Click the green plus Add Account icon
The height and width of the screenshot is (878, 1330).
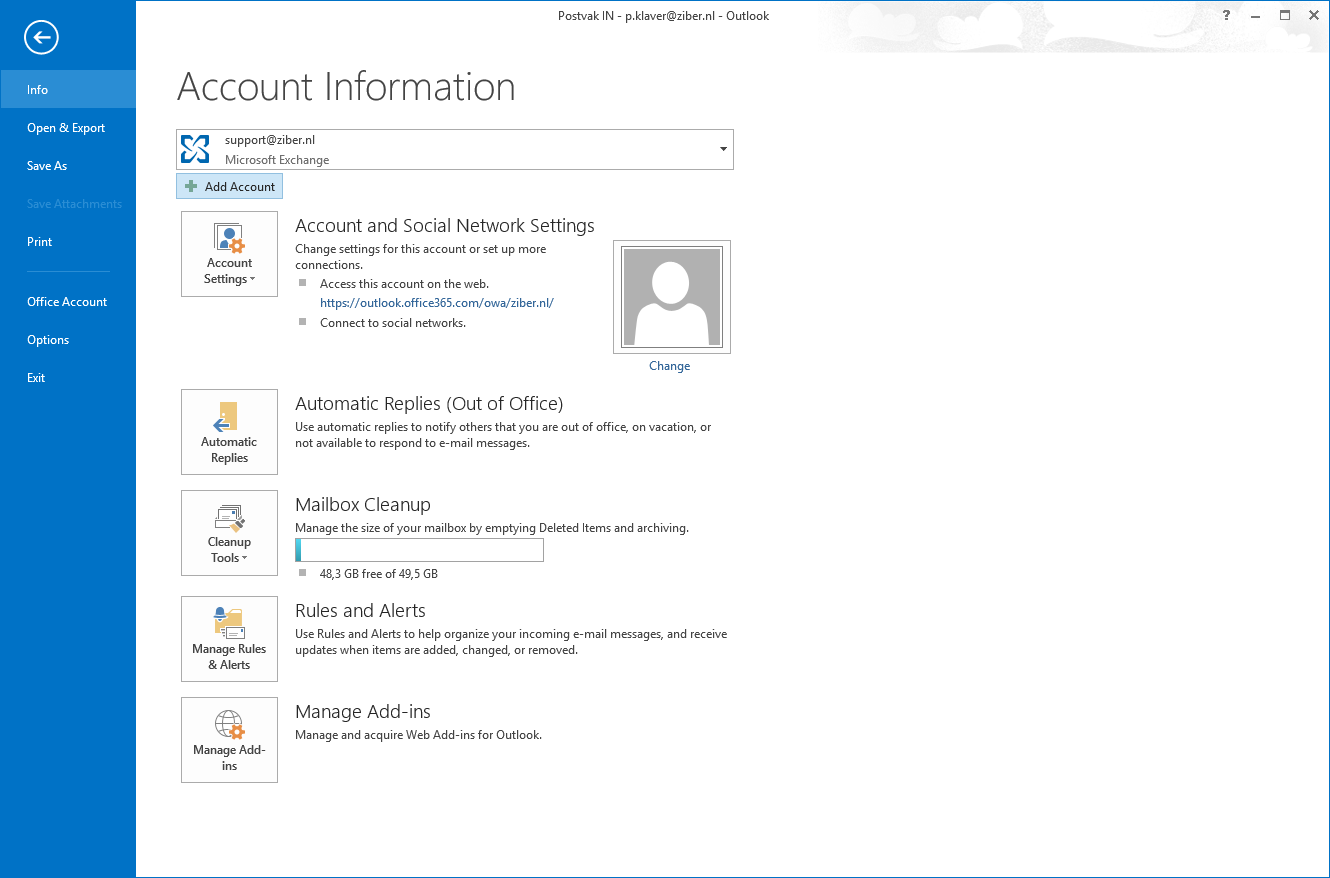pos(191,186)
